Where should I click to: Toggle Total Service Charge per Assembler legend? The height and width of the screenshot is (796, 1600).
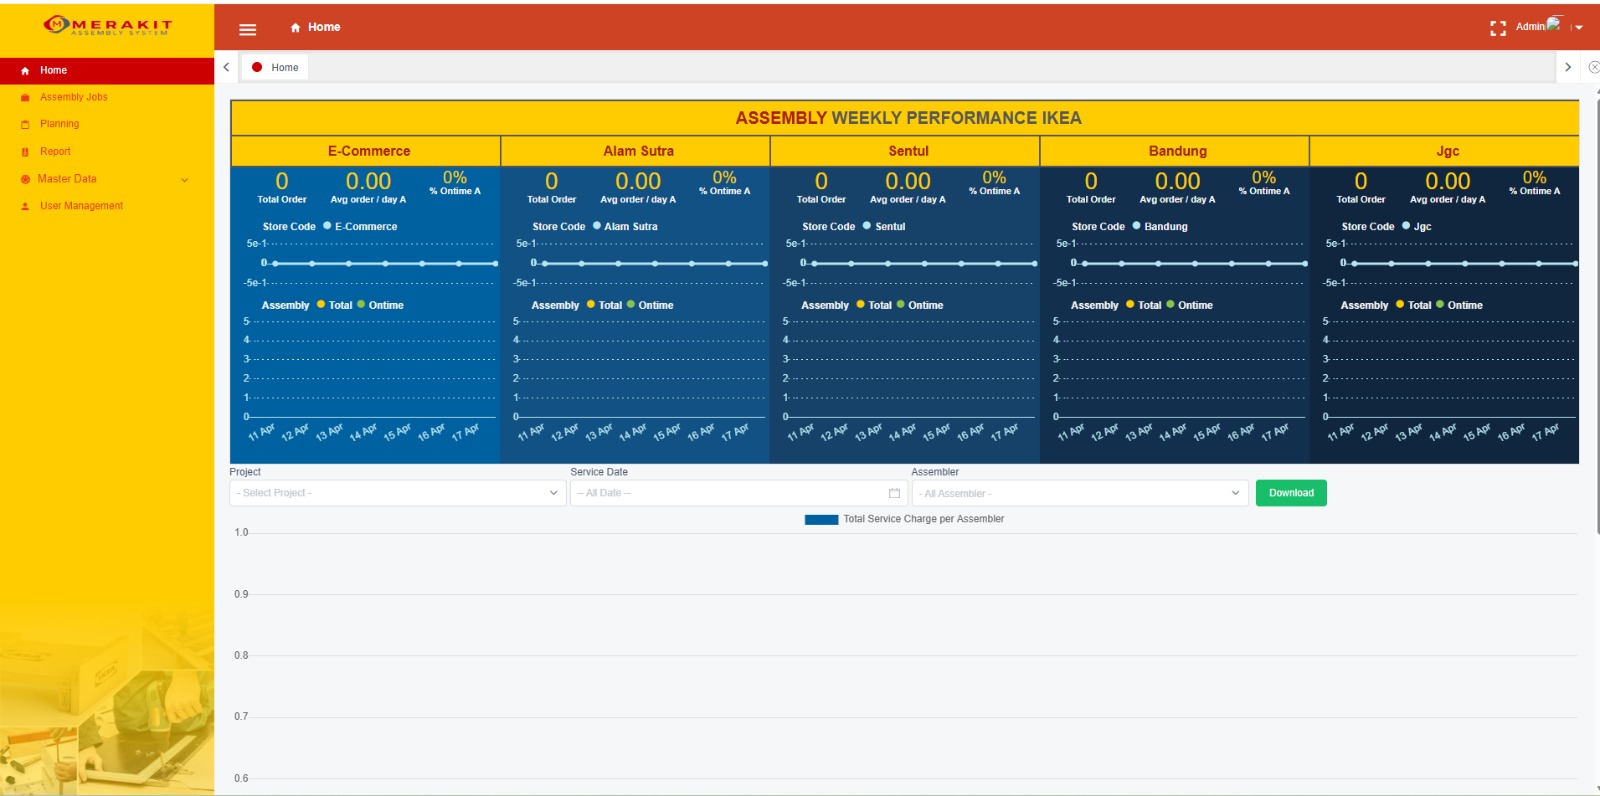coord(904,519)
